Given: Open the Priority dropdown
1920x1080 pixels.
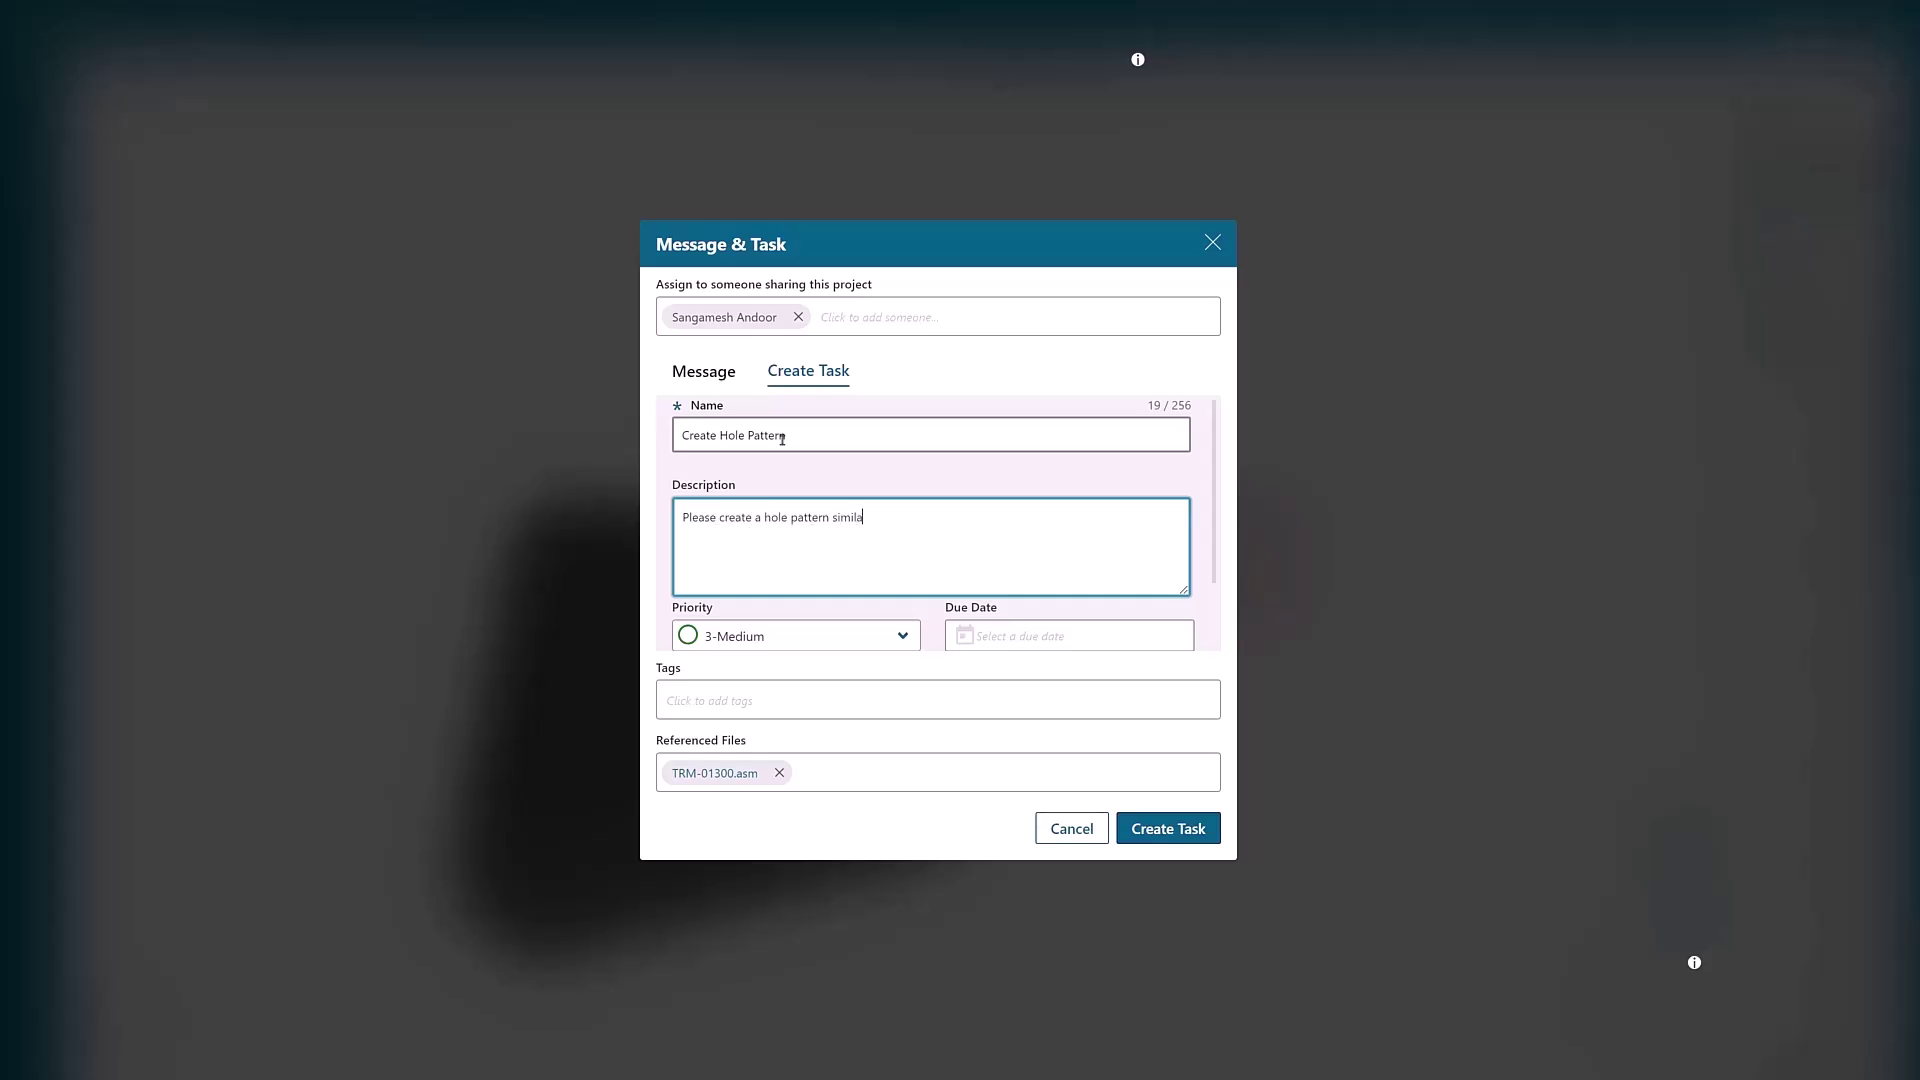Looking at the screenshot, I should click(795, 635).
